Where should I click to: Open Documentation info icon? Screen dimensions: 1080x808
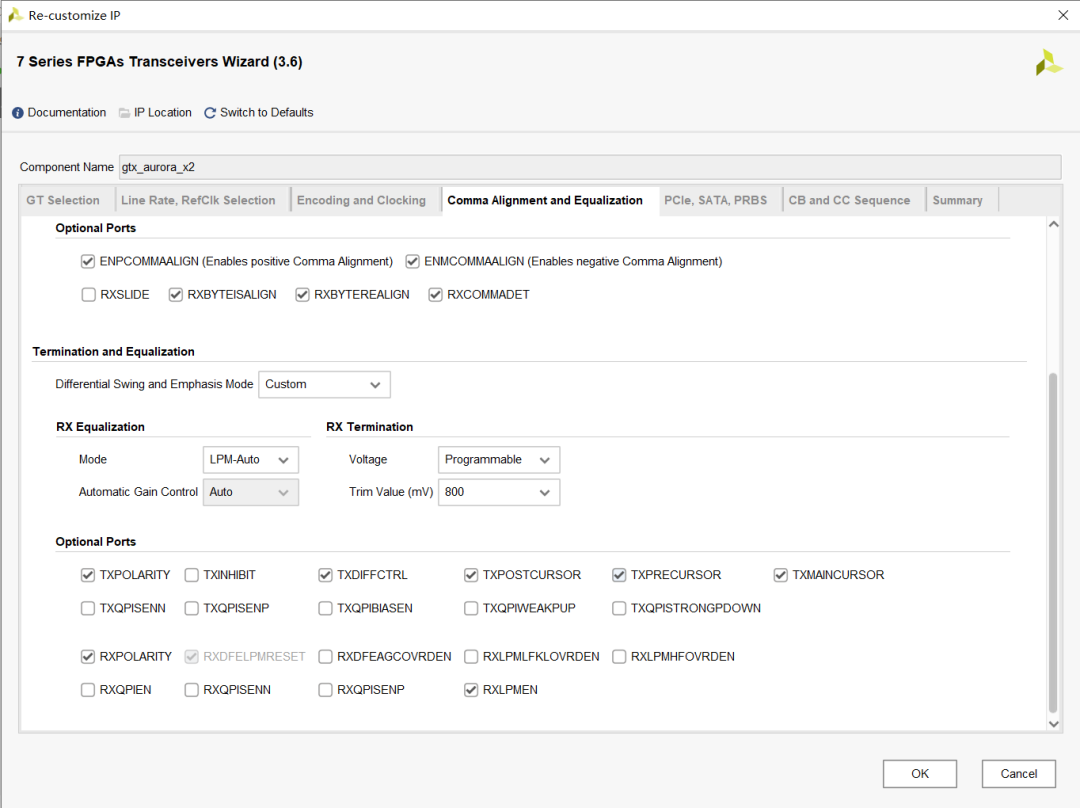[x=18, y=113]
